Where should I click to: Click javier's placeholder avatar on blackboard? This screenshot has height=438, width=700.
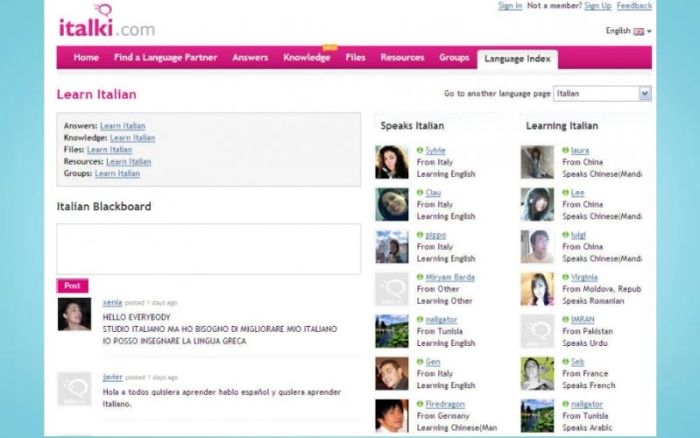pos(74,389)
